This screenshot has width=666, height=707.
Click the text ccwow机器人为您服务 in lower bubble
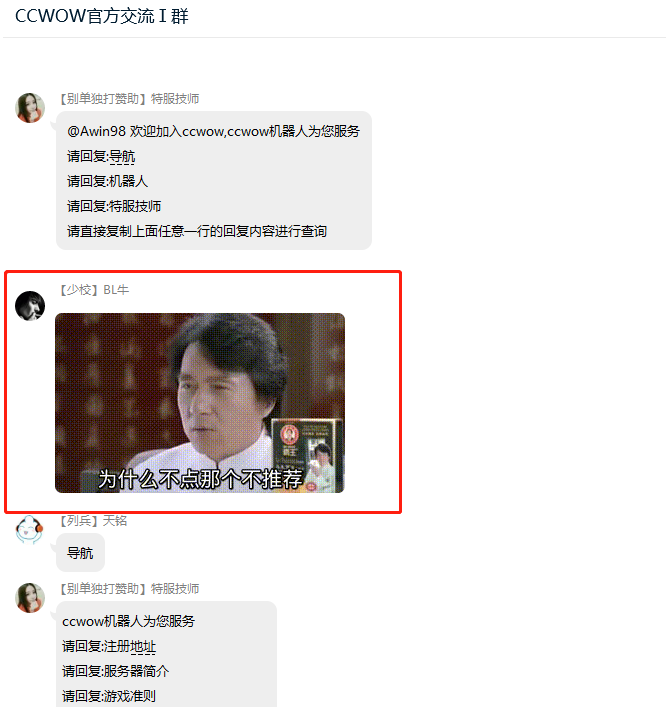point(129,621)
